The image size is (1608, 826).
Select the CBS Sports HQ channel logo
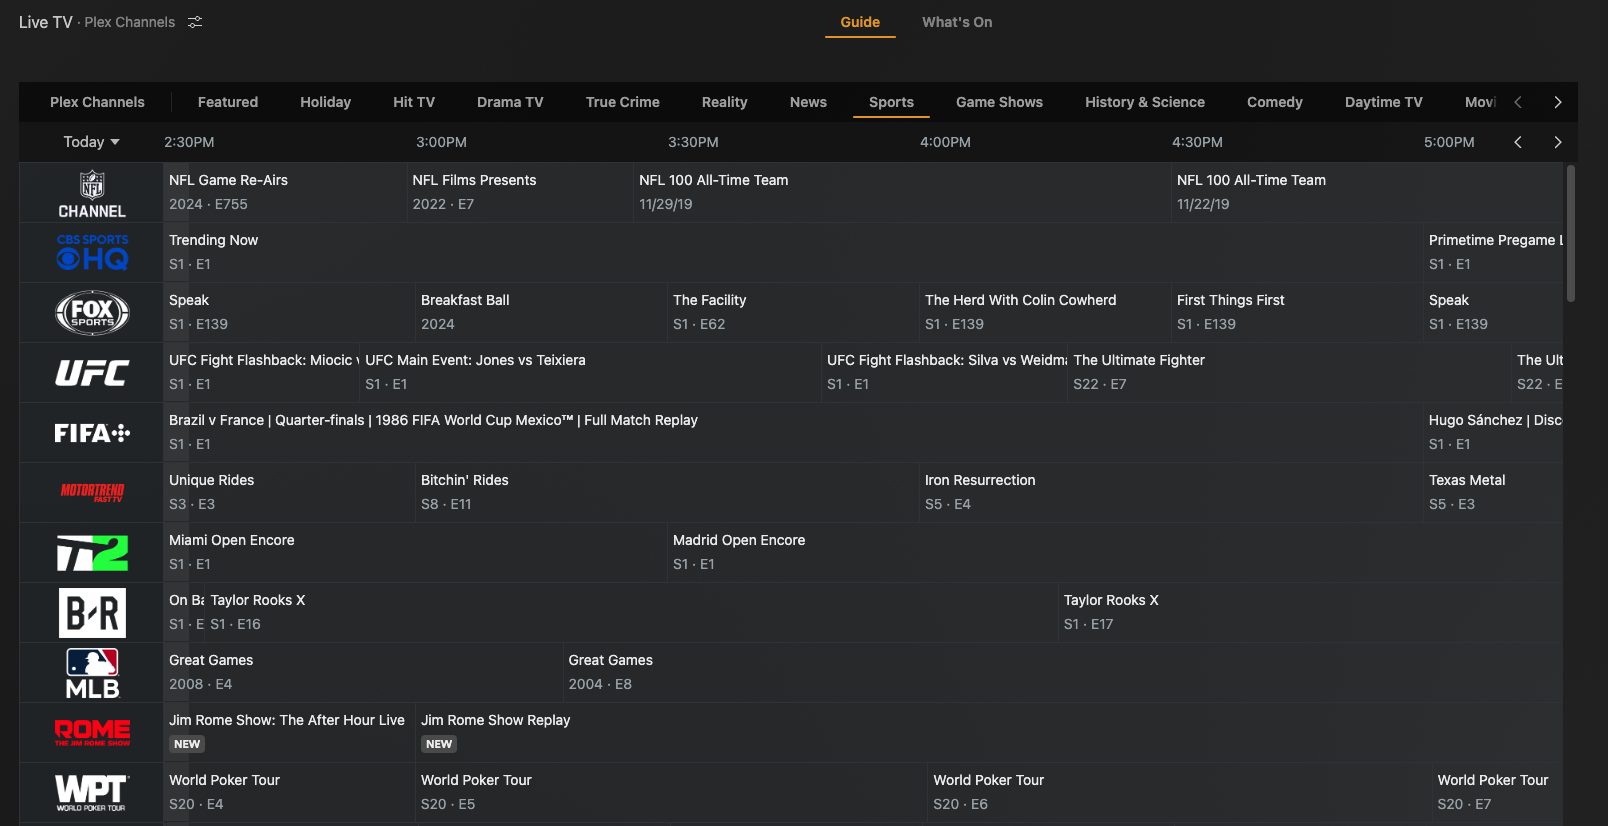pyautogui.click(x=92, y=253)
